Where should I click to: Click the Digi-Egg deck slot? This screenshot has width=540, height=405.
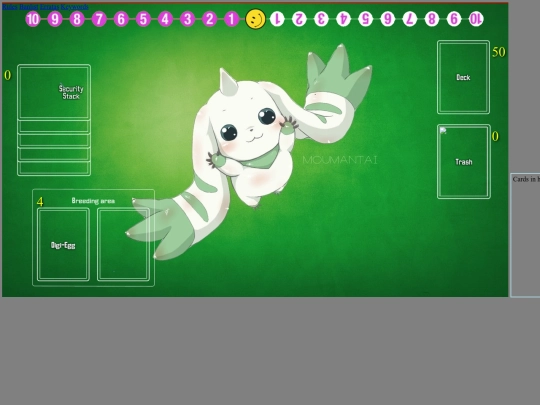coord(63,245)
